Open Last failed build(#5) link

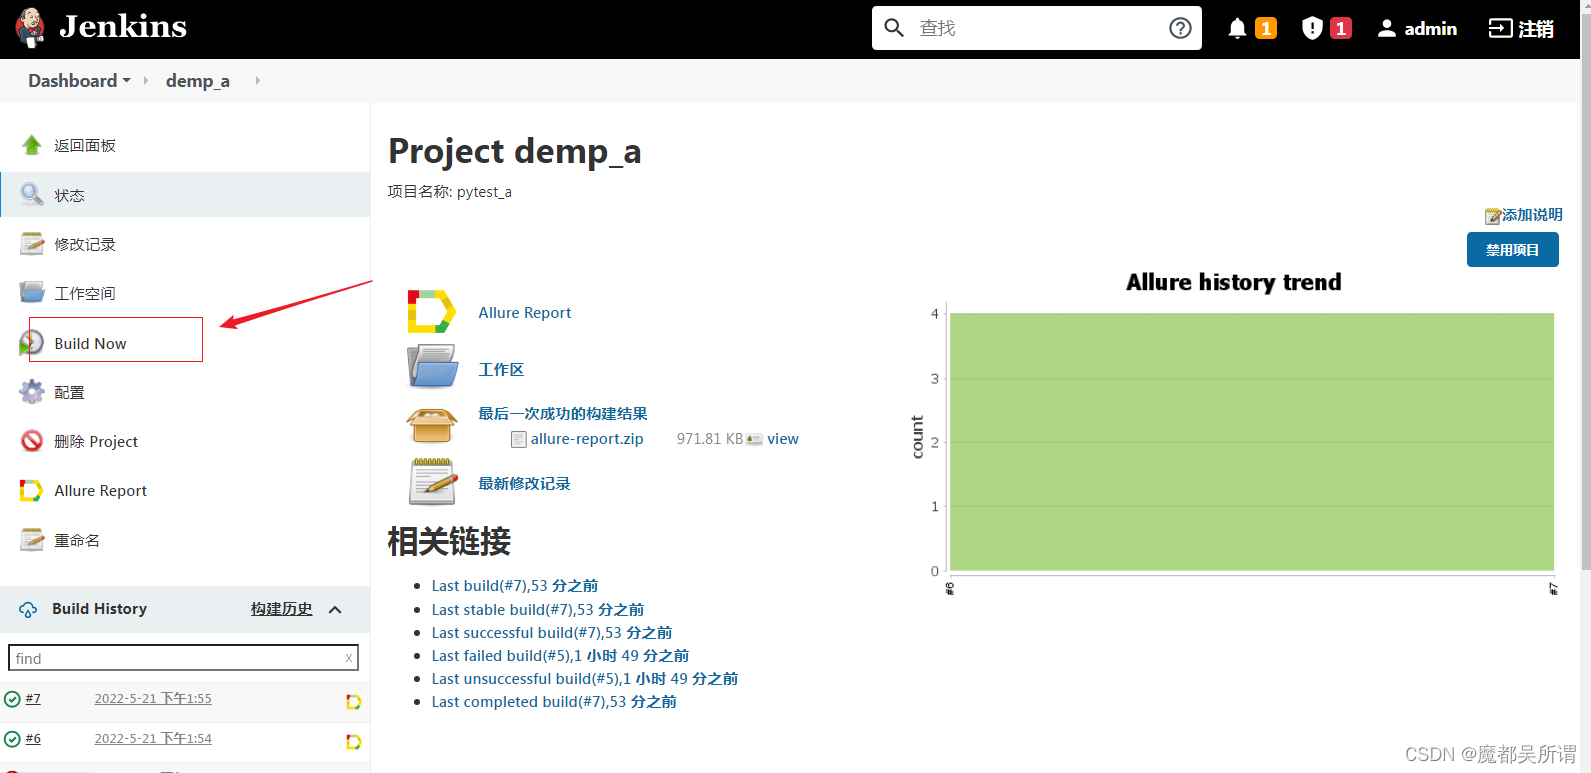pos(561,656)
